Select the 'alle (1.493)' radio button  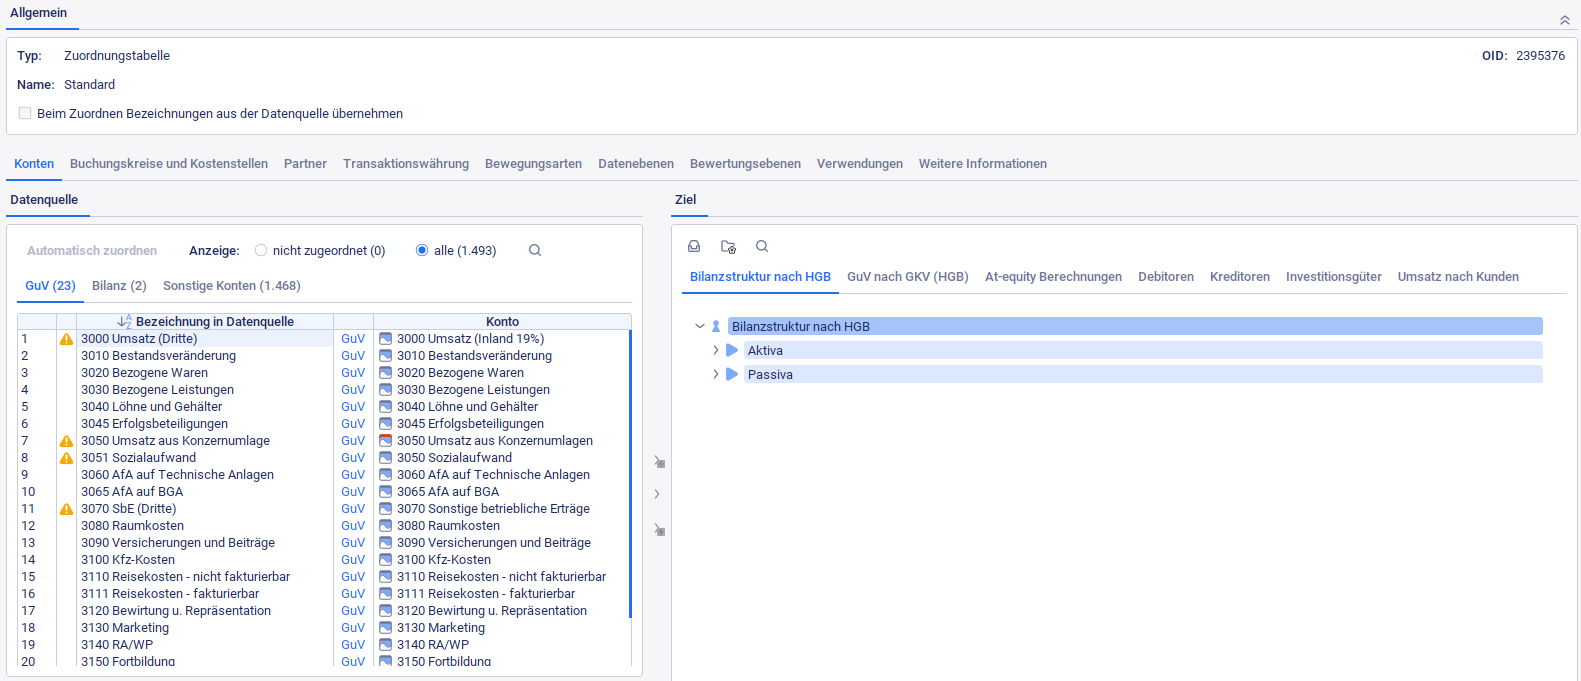coord(422,250)
